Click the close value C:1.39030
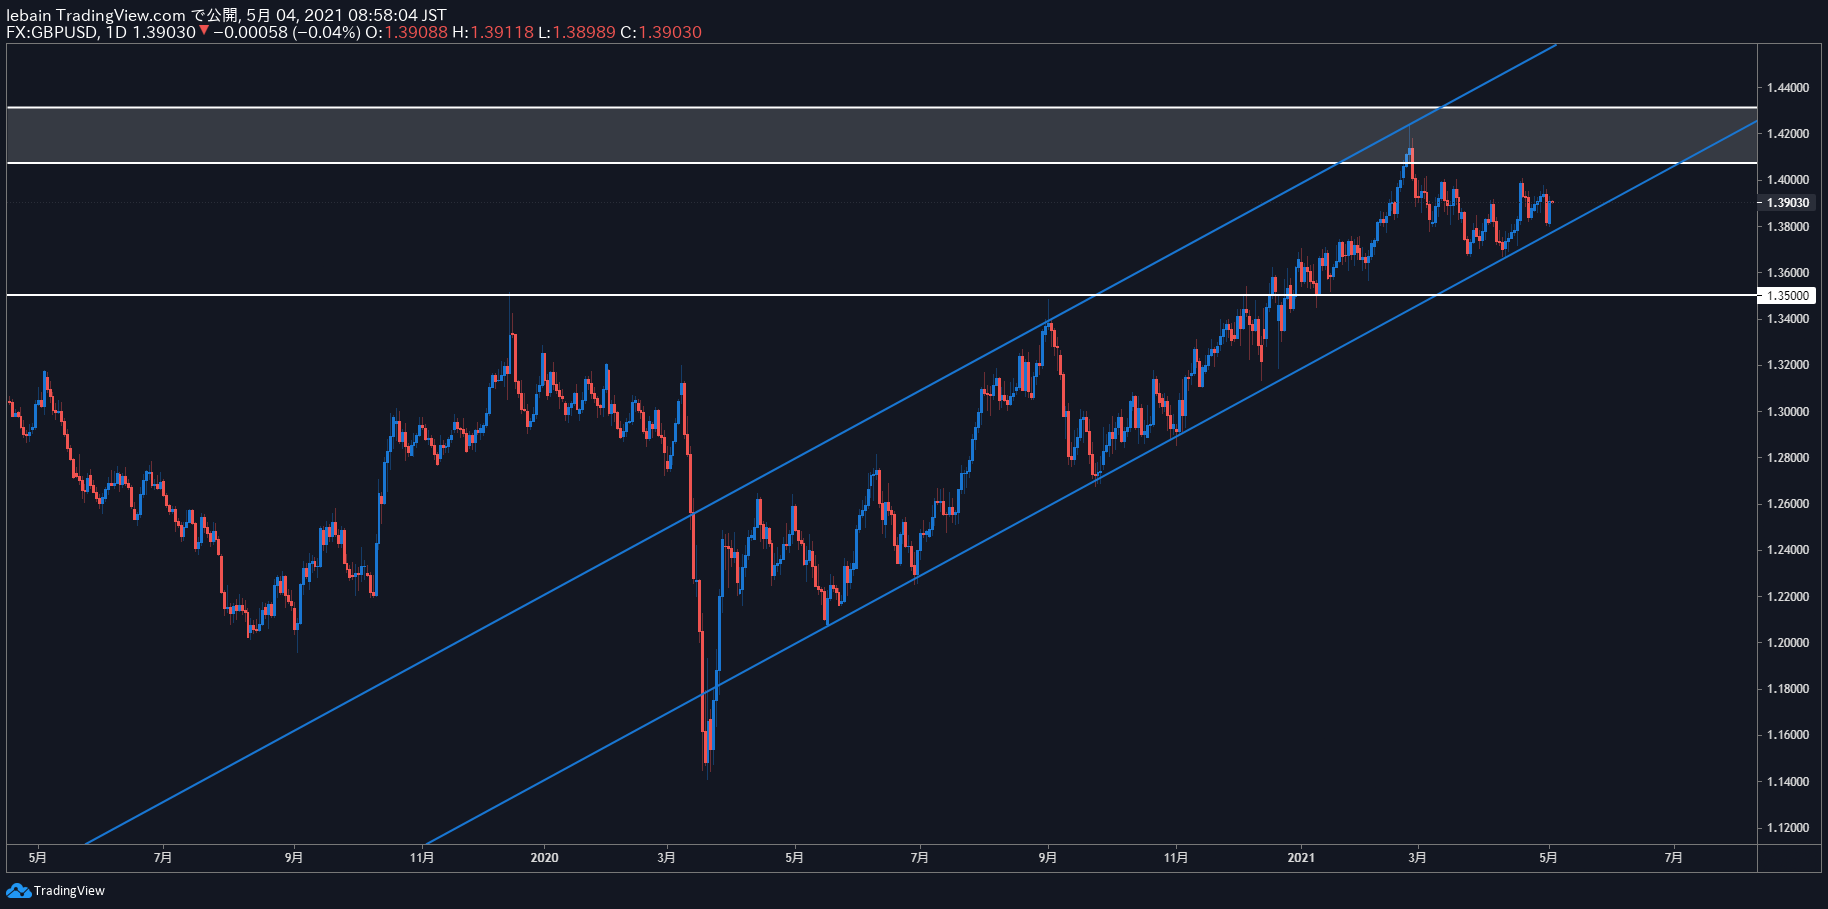 coord(661,32)
